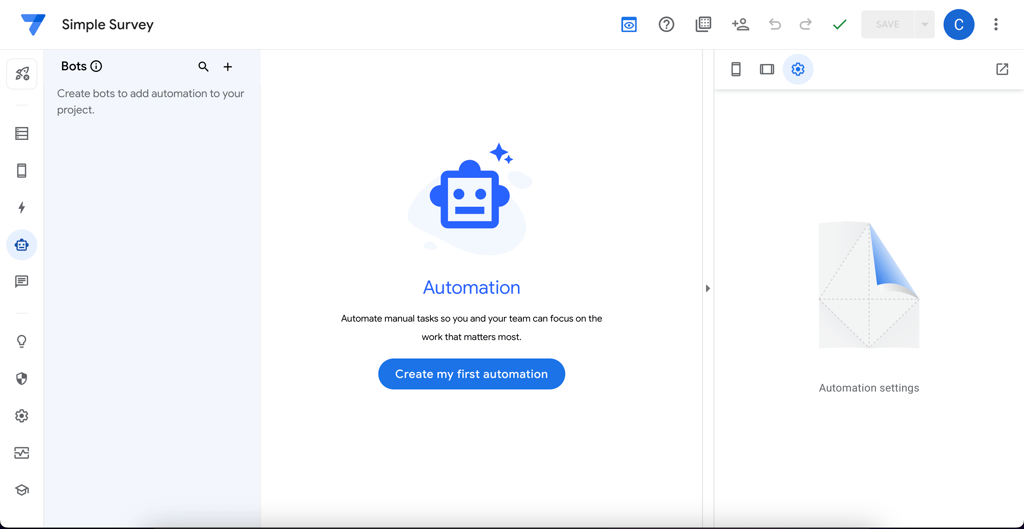Click the Simple Survey app title
The height and width of the screenshot is (529, 1024).
tap(108, 25)
